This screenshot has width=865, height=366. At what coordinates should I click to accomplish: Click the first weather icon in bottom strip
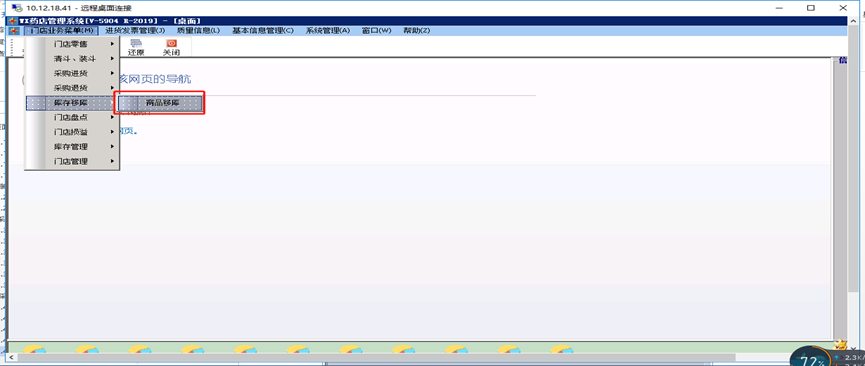coord(36,349)
